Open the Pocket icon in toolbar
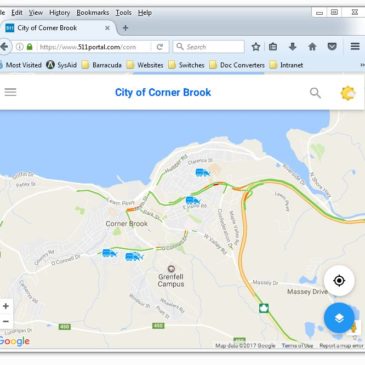Image resolution: width=365 pixels, height=365 pixels. (332, 47)
